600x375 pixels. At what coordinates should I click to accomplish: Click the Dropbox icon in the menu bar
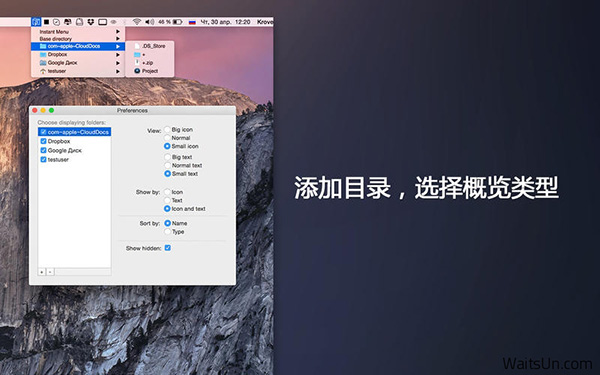point(91,22)
